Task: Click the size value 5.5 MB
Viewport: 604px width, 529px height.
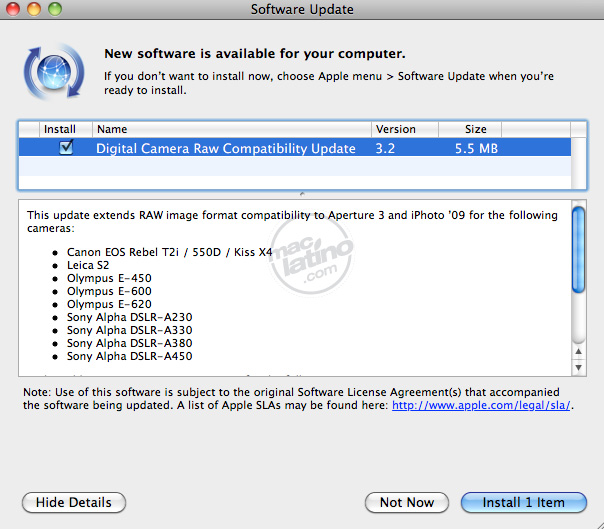Action: [x=476, y=148]
